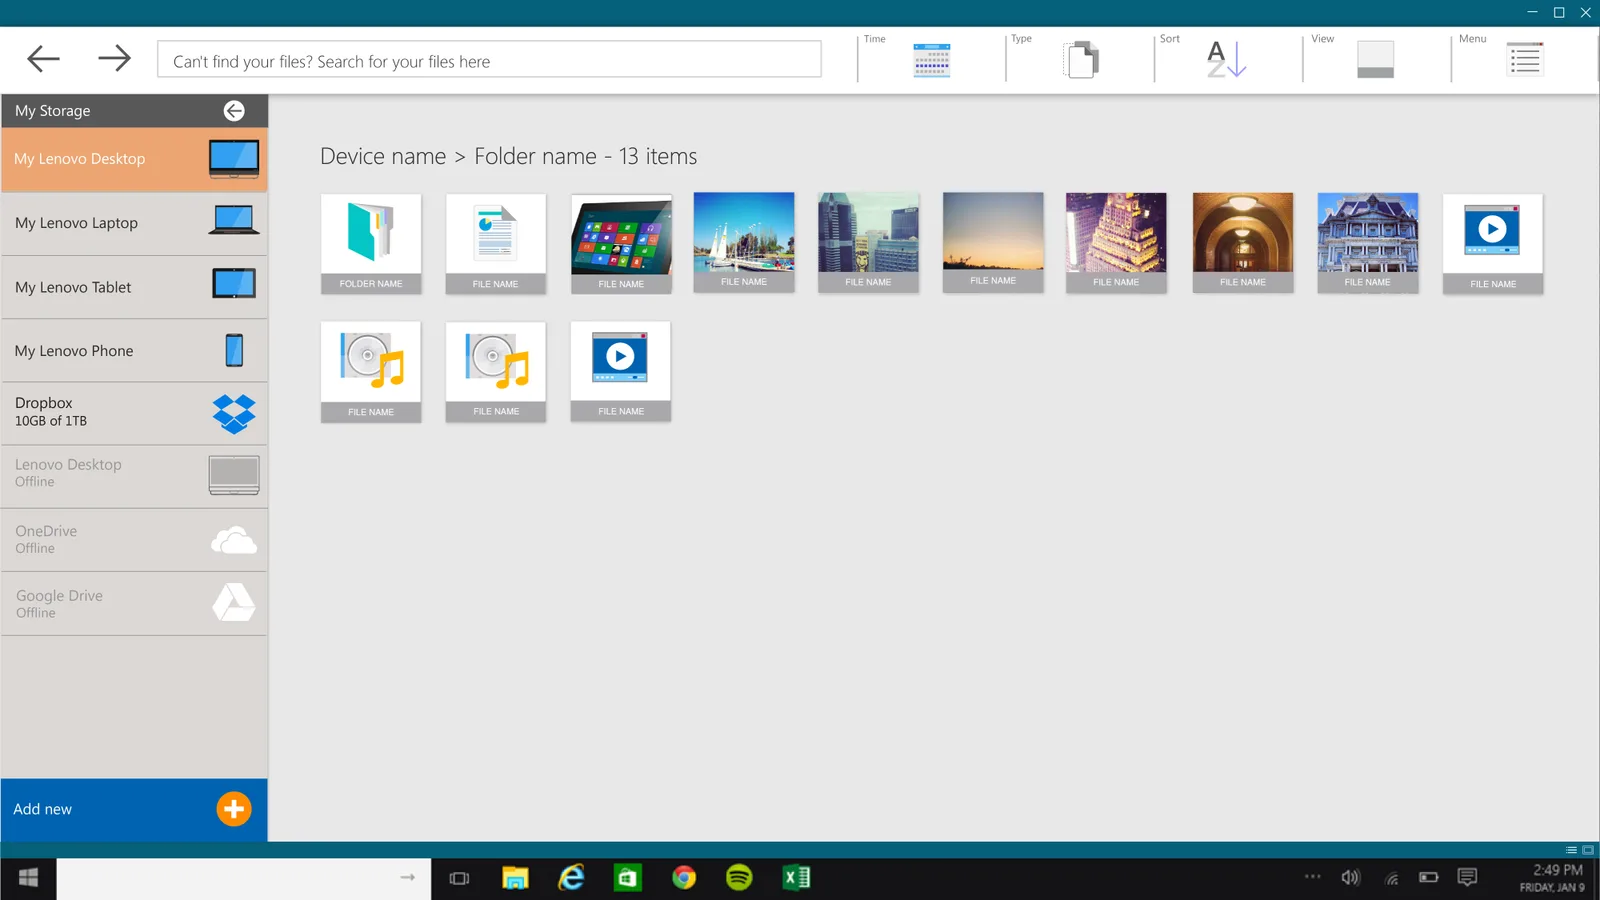Open the Store app on taskbar

(x=628, y=878)
